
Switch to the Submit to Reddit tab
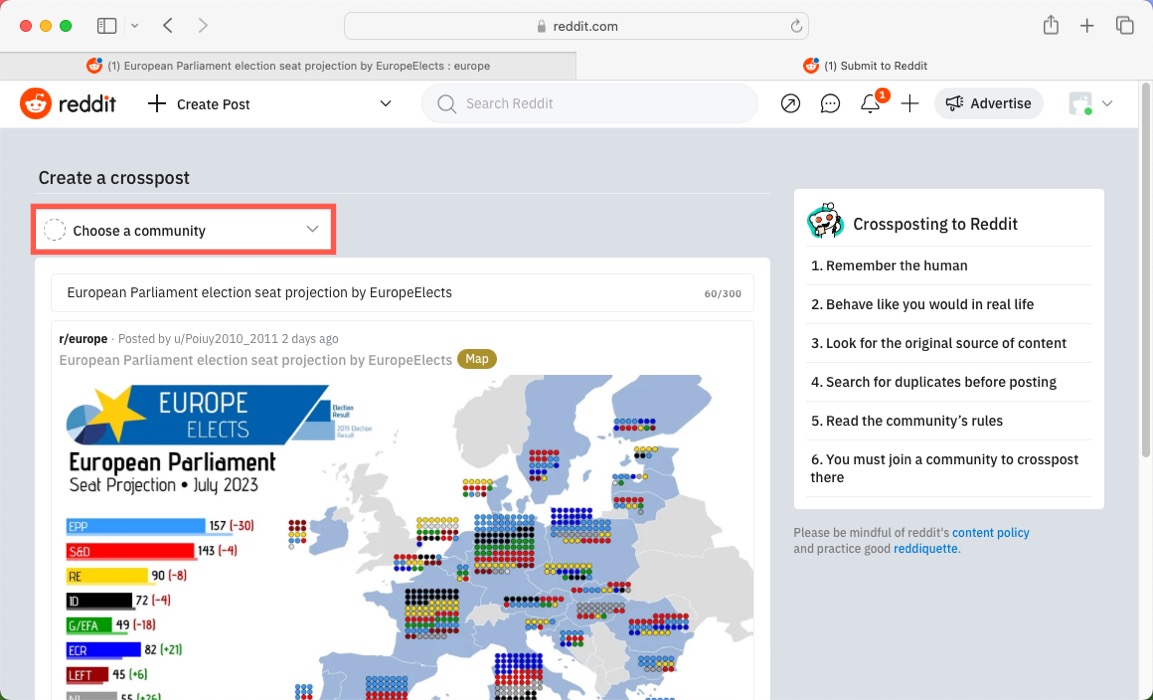click(x=865, y=66)
